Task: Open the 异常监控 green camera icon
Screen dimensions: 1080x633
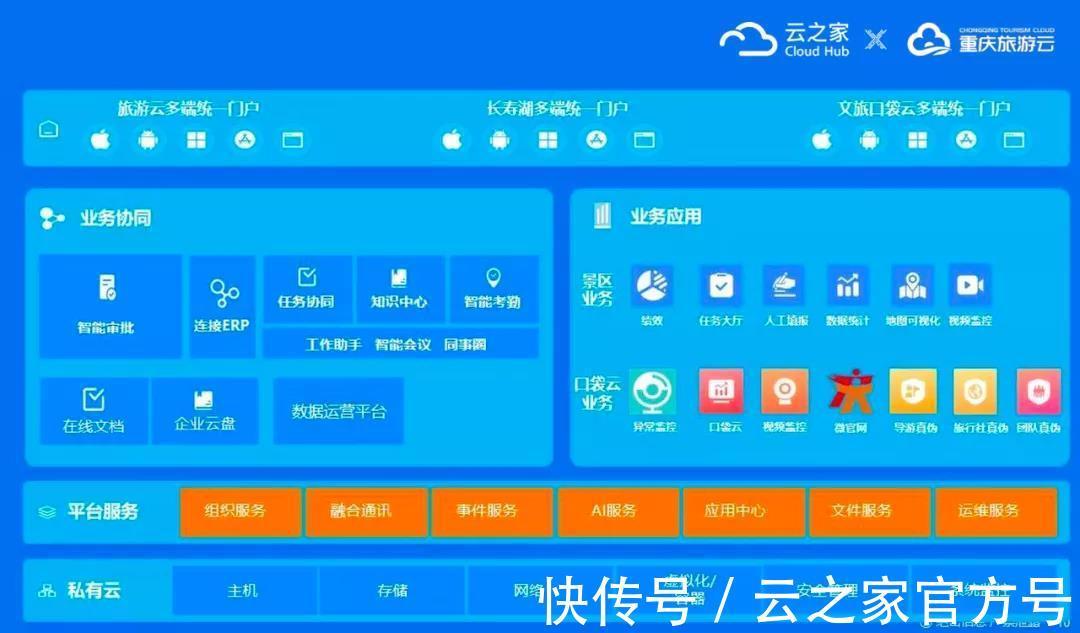Action: click(652, 392)
